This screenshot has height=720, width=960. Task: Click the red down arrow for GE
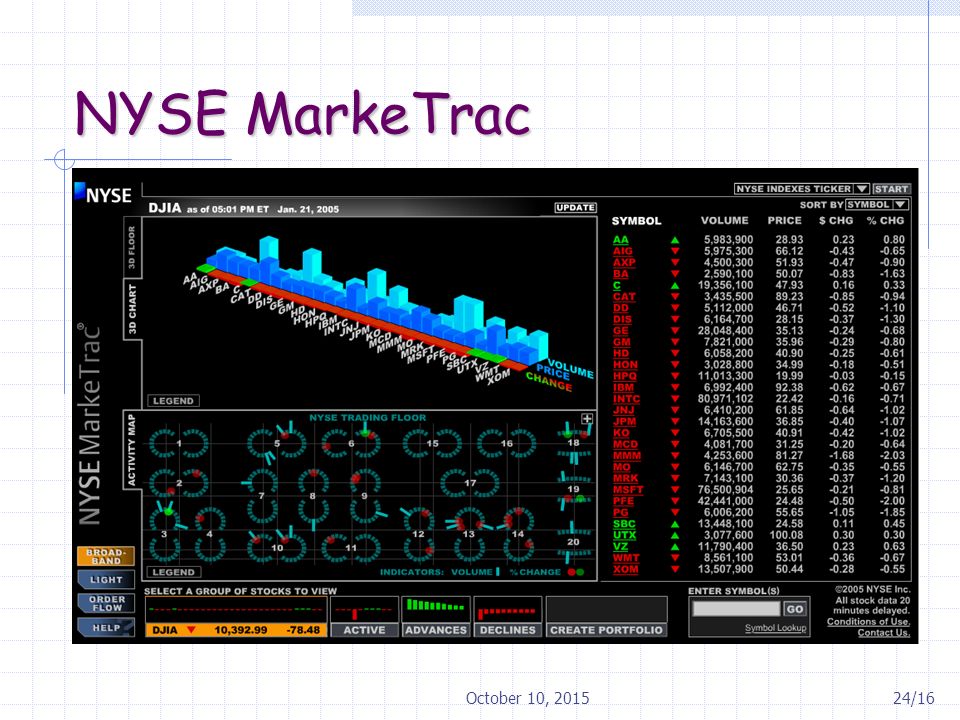point(675,331)
